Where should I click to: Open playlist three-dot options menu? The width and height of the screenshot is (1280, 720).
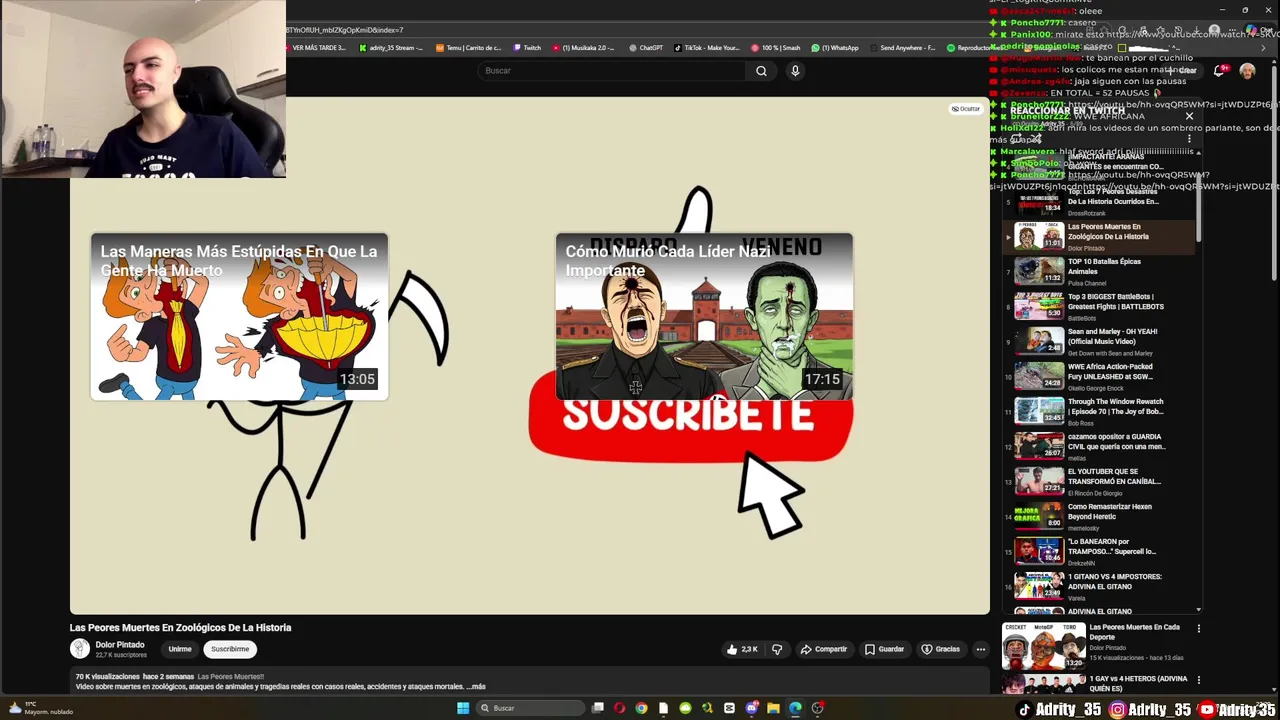click(x=1189, y=139)
